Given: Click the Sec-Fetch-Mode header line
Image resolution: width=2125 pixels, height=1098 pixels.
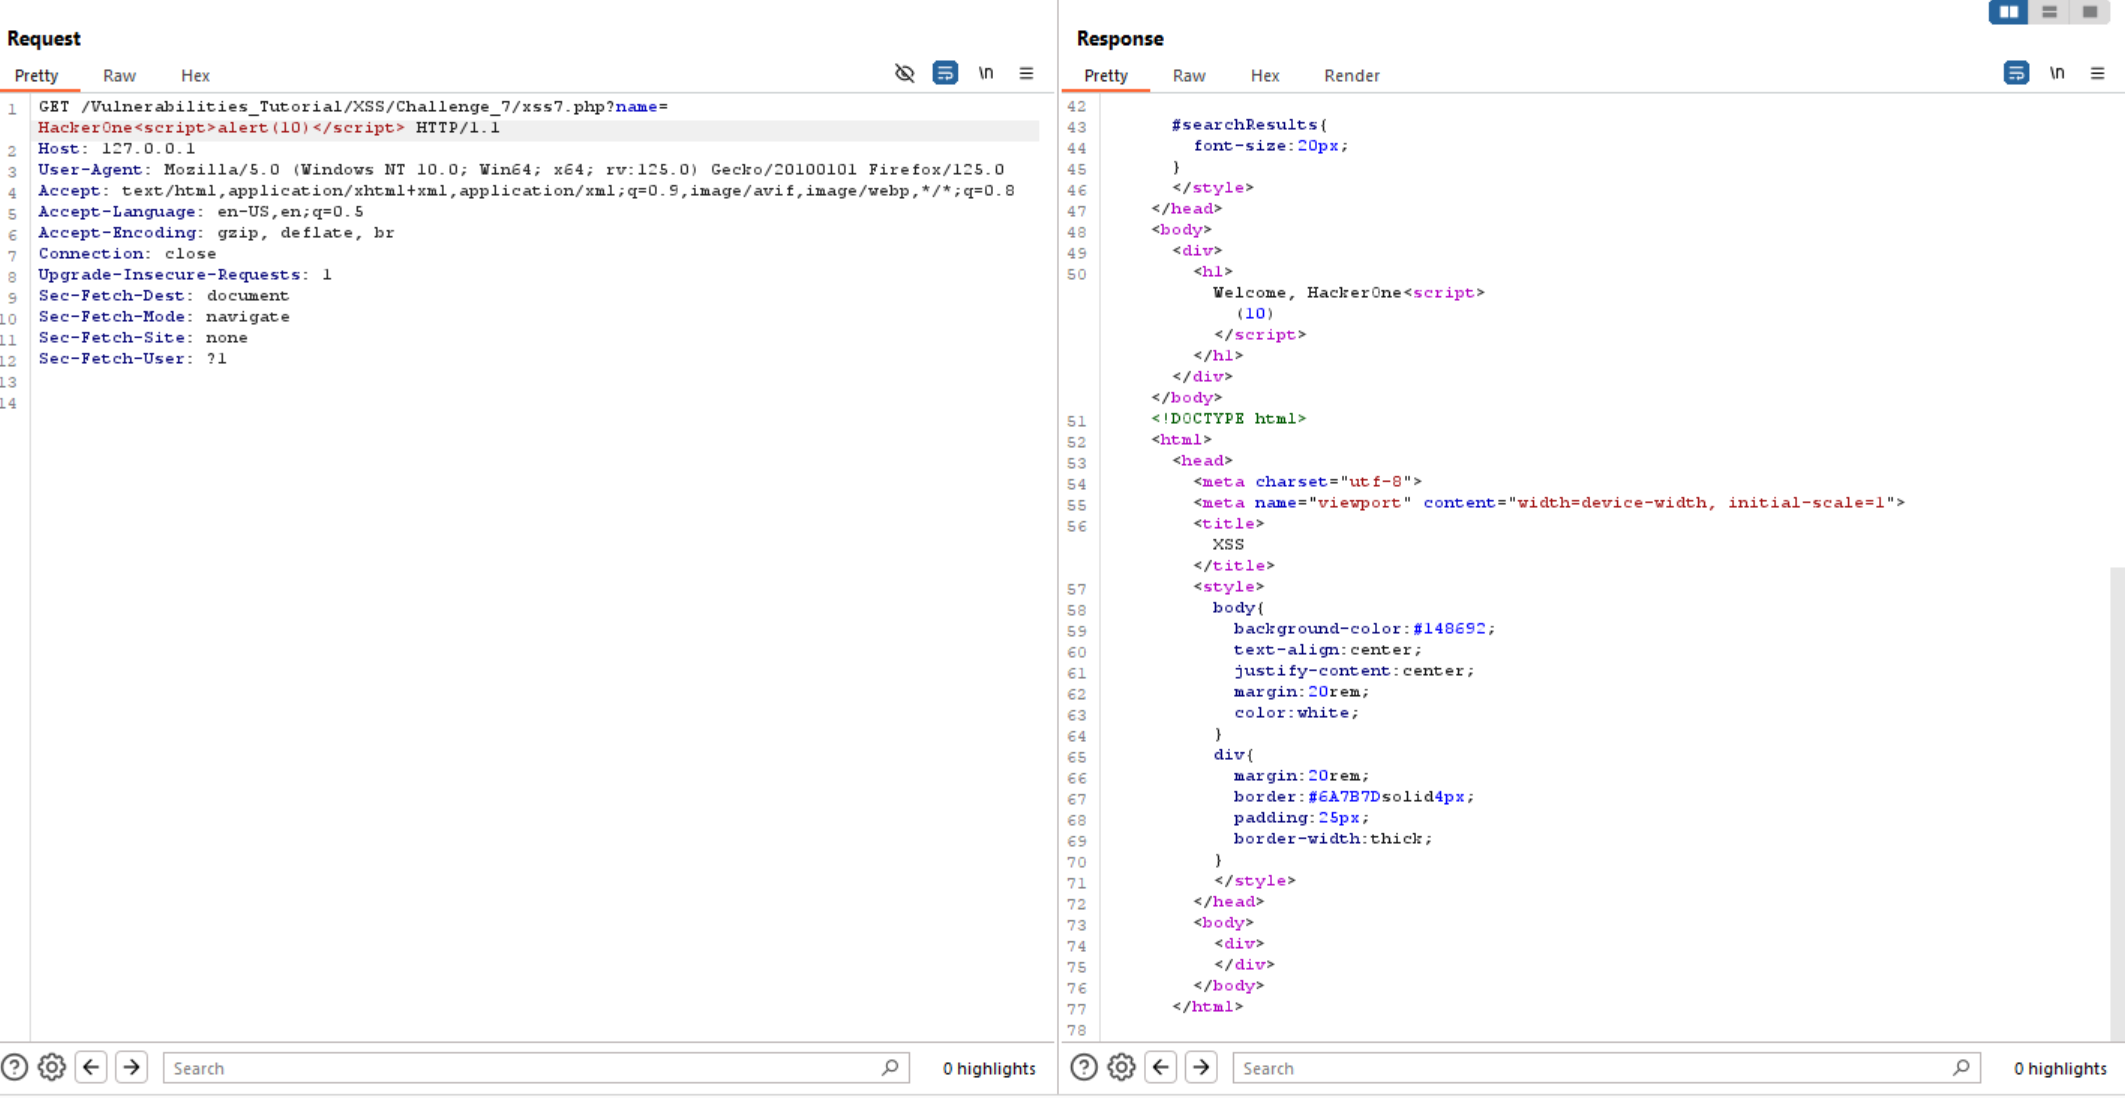Looking at the screenshot, I should point(164,317).
